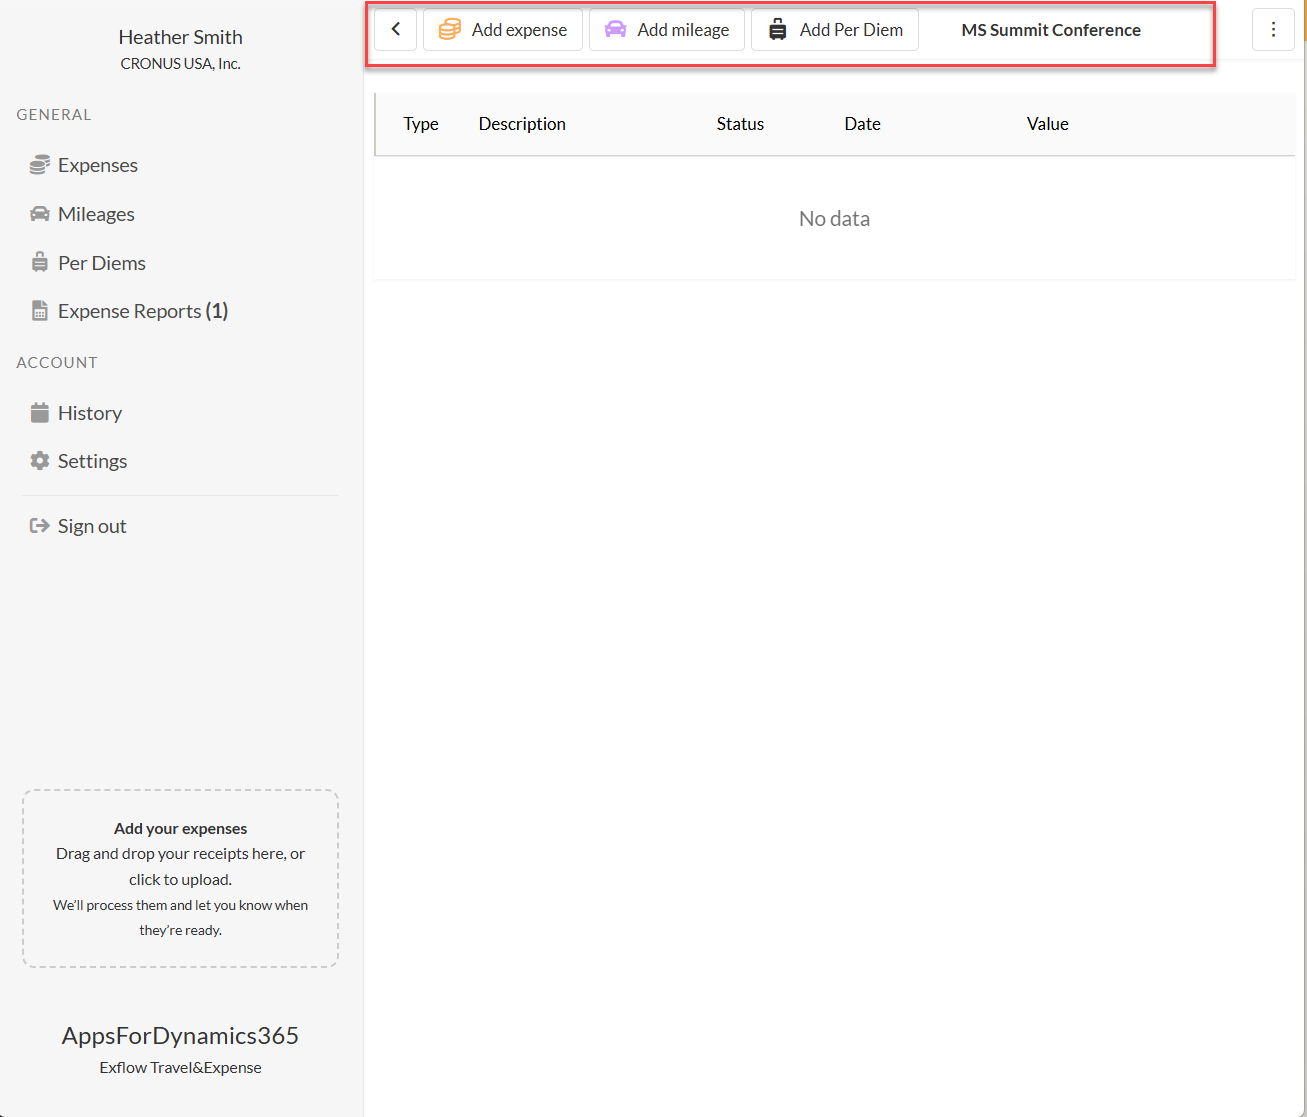Image resolution: width=1307 pixels, height=1117 pixels.
Task: Sort by the Description column header
Action: (x=522, y=124)
